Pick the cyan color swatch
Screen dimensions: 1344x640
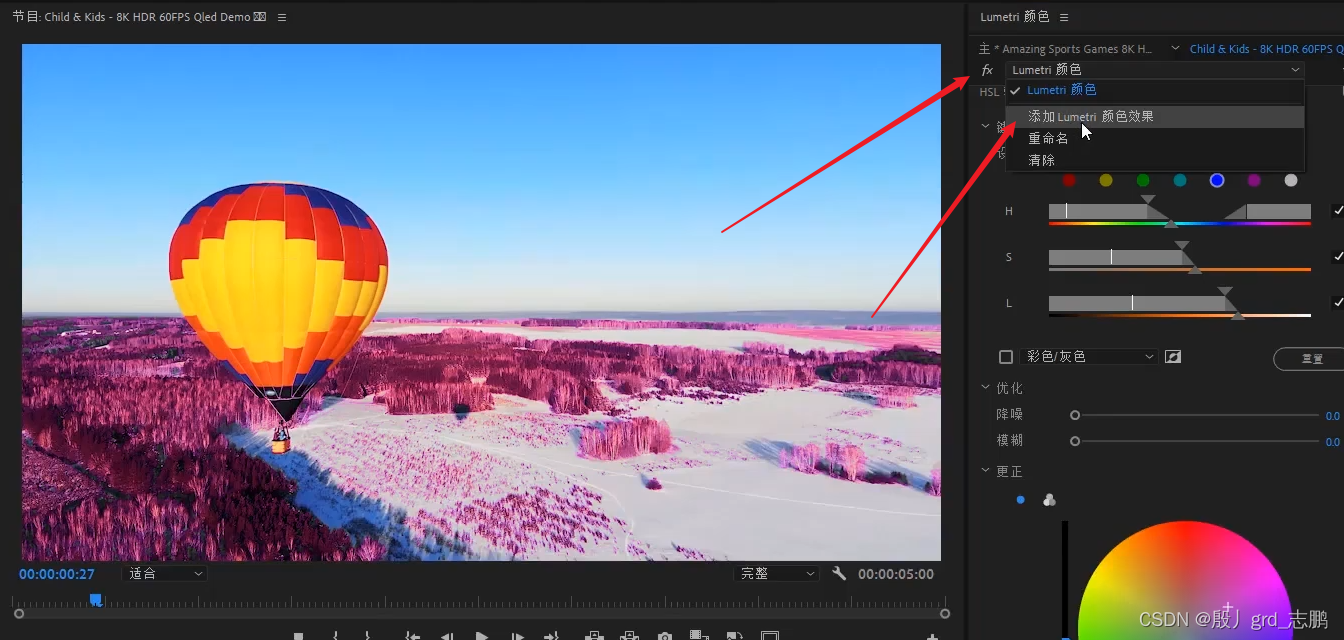click(x=1180, y=180)
